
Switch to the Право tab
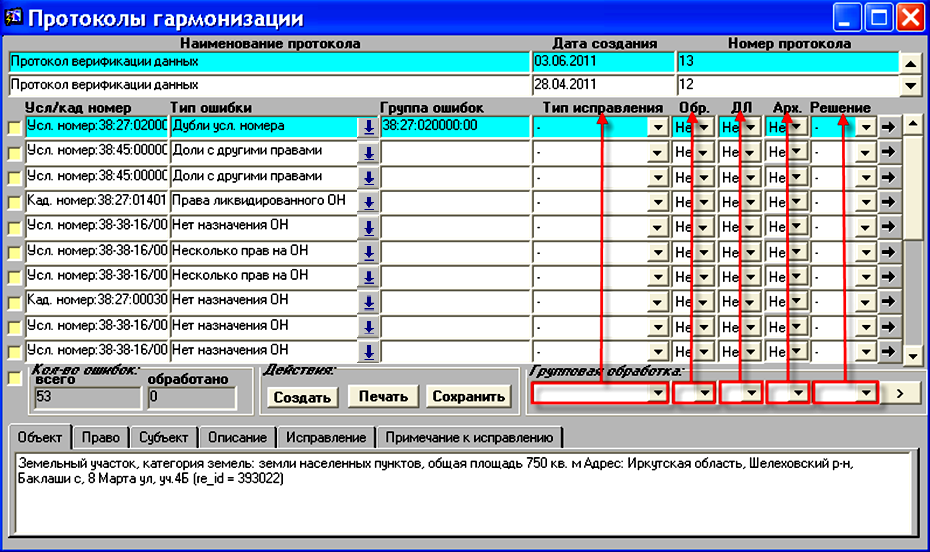point(100,438)
